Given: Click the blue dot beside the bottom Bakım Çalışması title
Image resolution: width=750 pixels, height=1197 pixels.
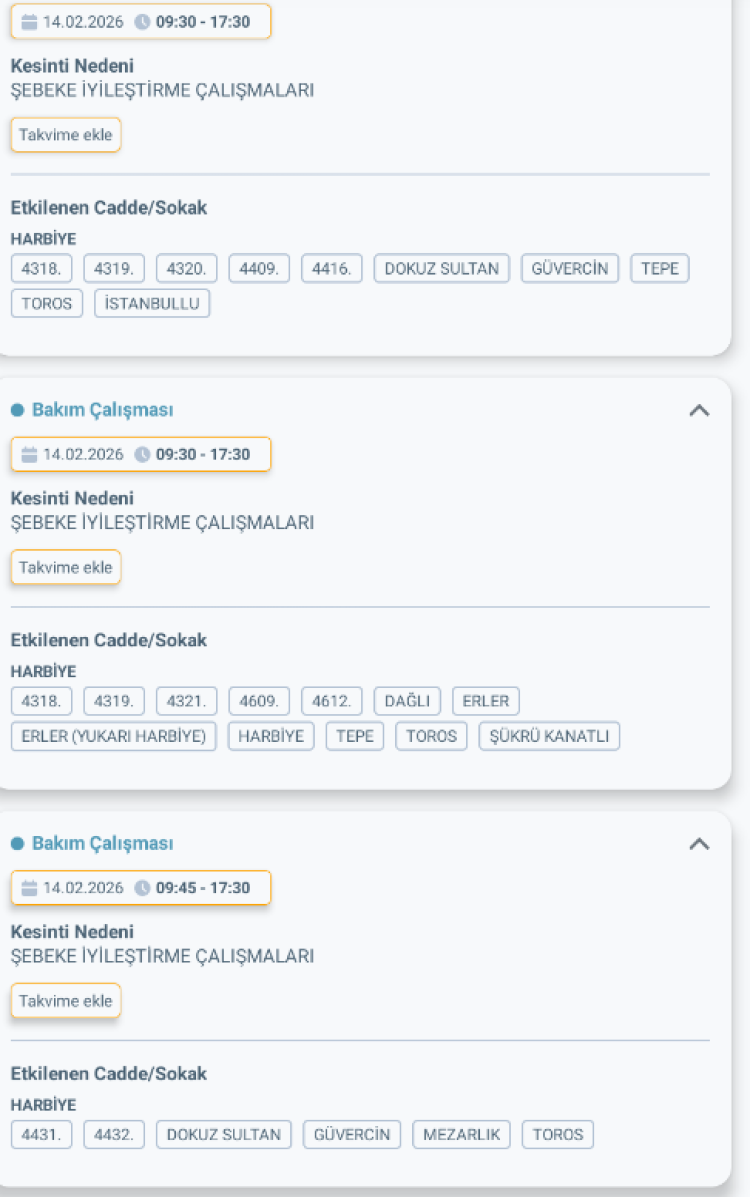Looking at the screenshot, I should click(x=17, y=844).
